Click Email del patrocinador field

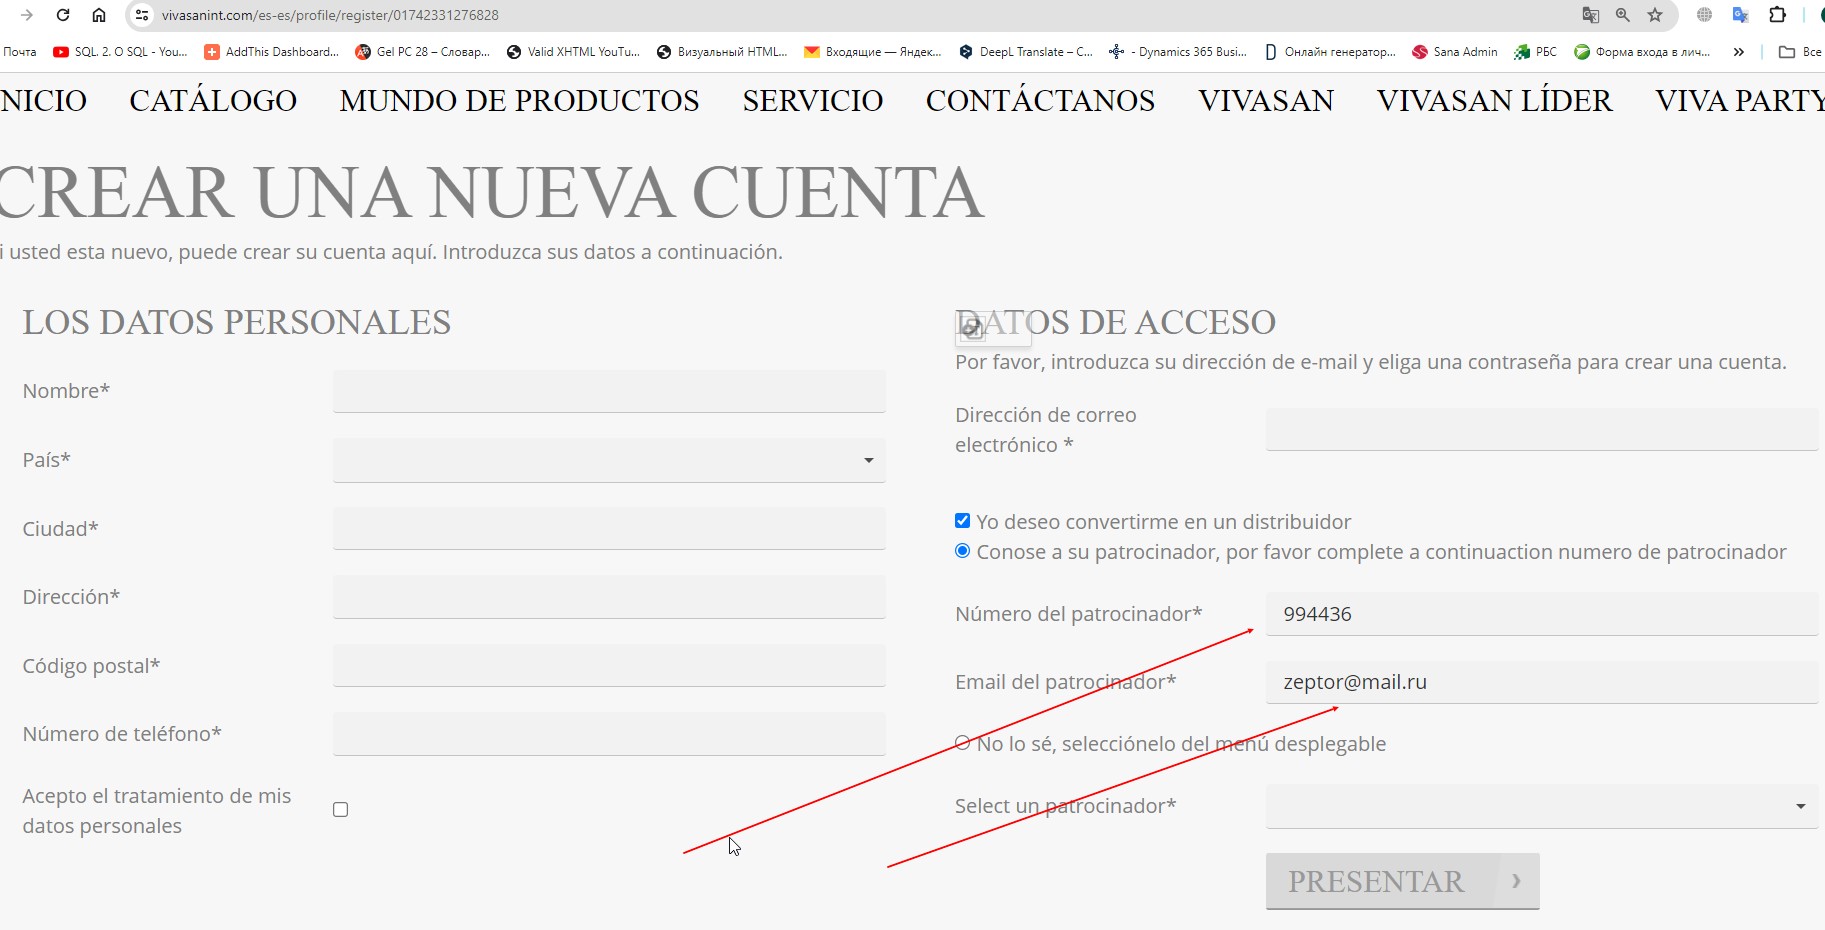coord(1541,682)
